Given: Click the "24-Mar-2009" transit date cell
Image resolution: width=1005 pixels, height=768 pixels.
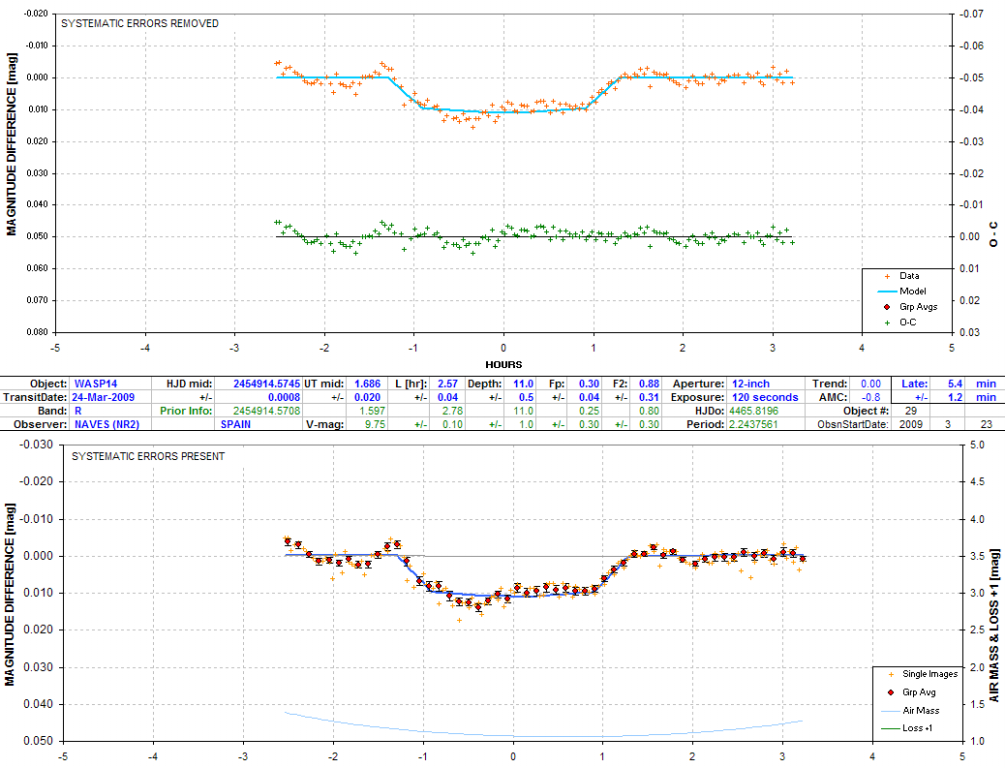Looking at the screenshot, I should click(x=103, y=397).
